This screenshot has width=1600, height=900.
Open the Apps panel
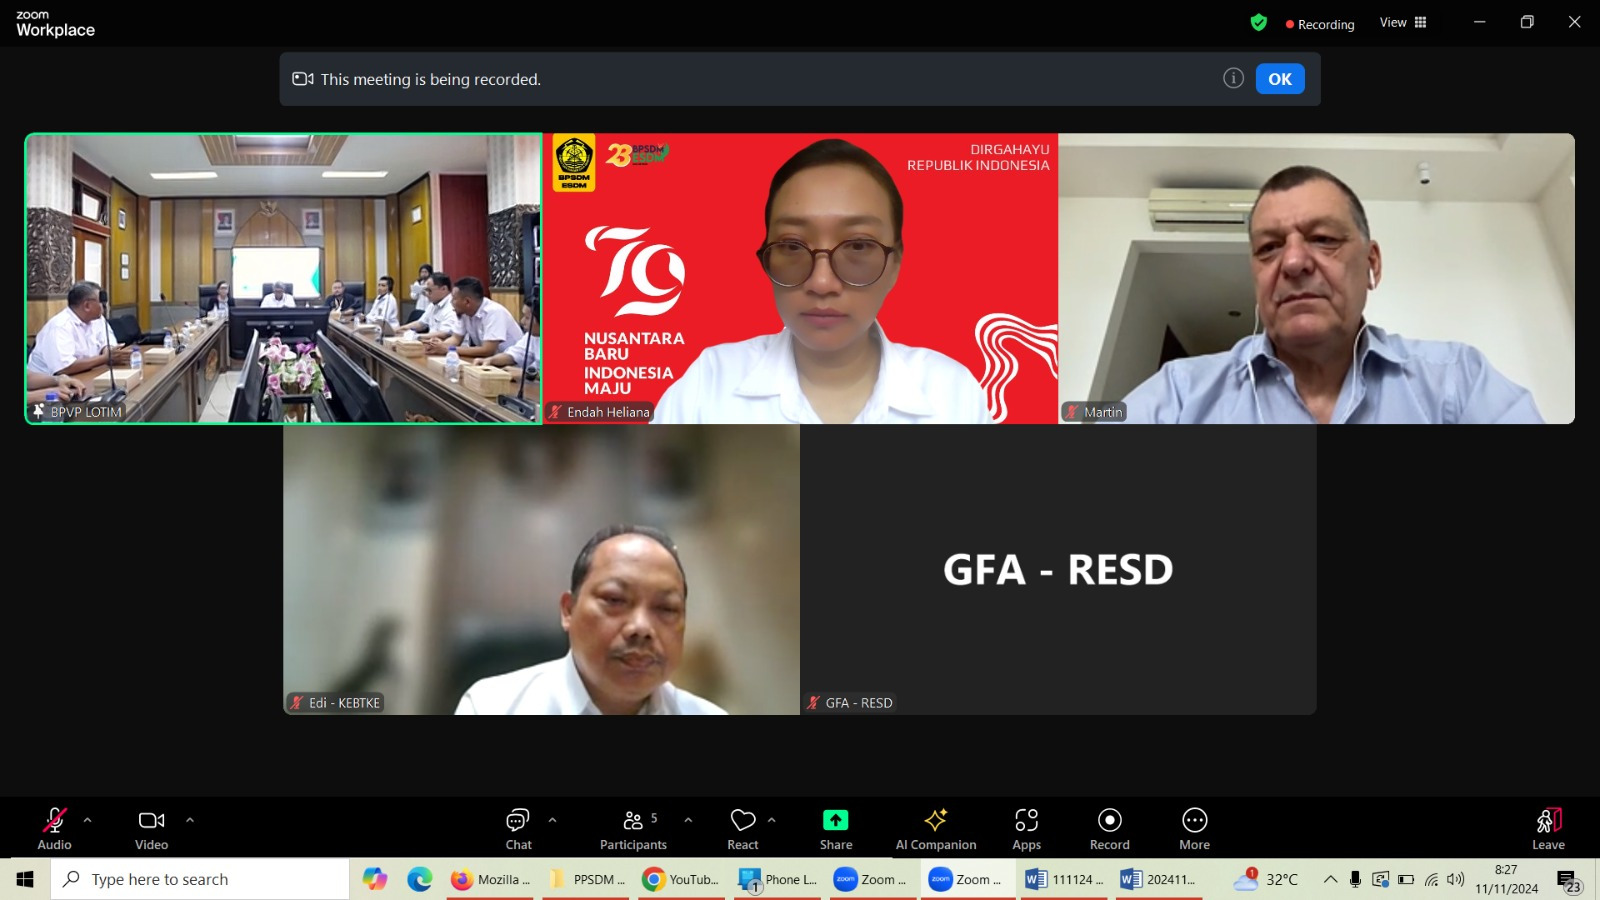point(1026,828)
